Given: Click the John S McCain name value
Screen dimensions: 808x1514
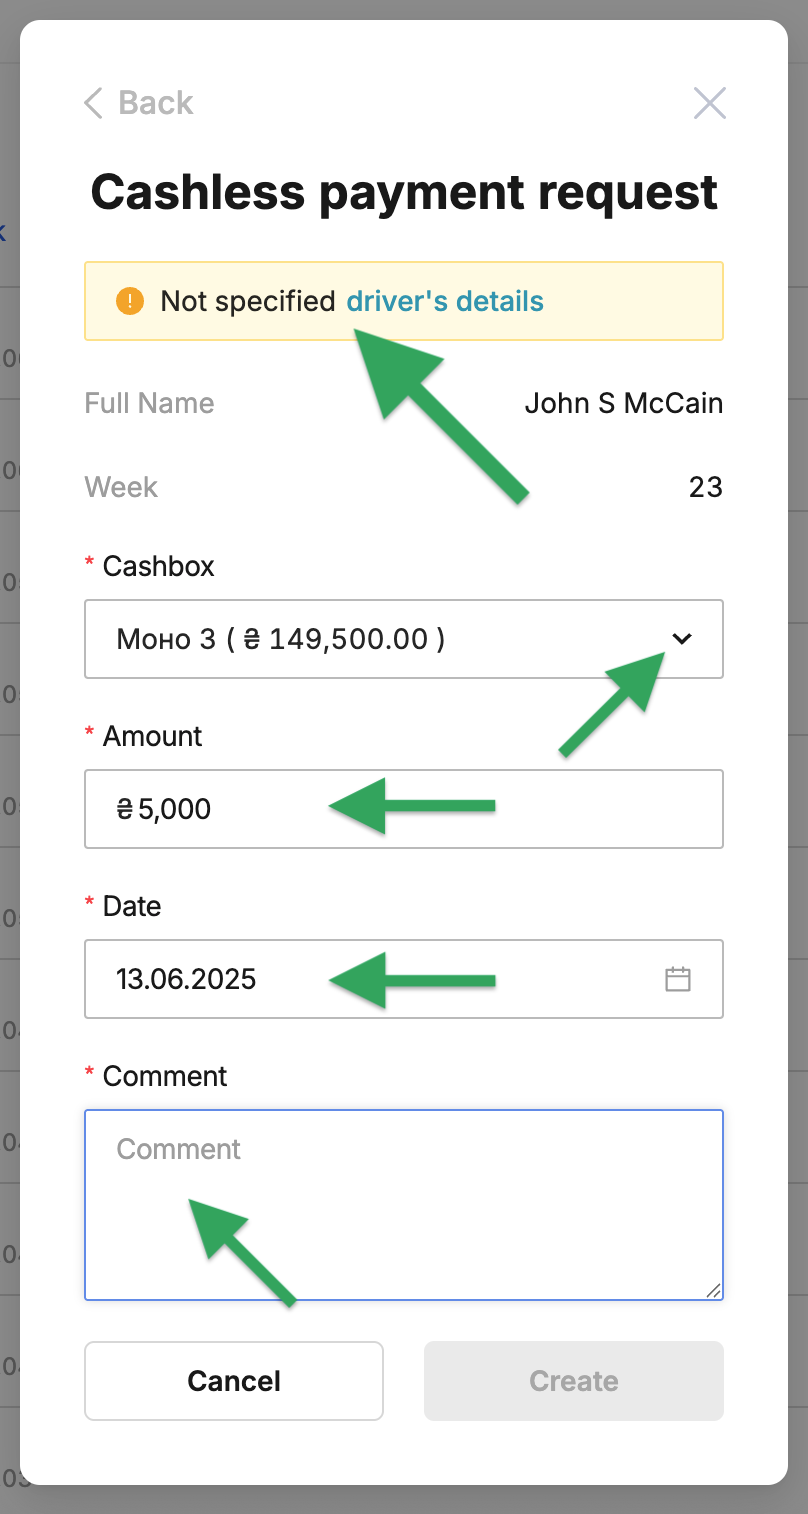Looking at the screenshot, I should pyautogui.click(x=623, y=403).
